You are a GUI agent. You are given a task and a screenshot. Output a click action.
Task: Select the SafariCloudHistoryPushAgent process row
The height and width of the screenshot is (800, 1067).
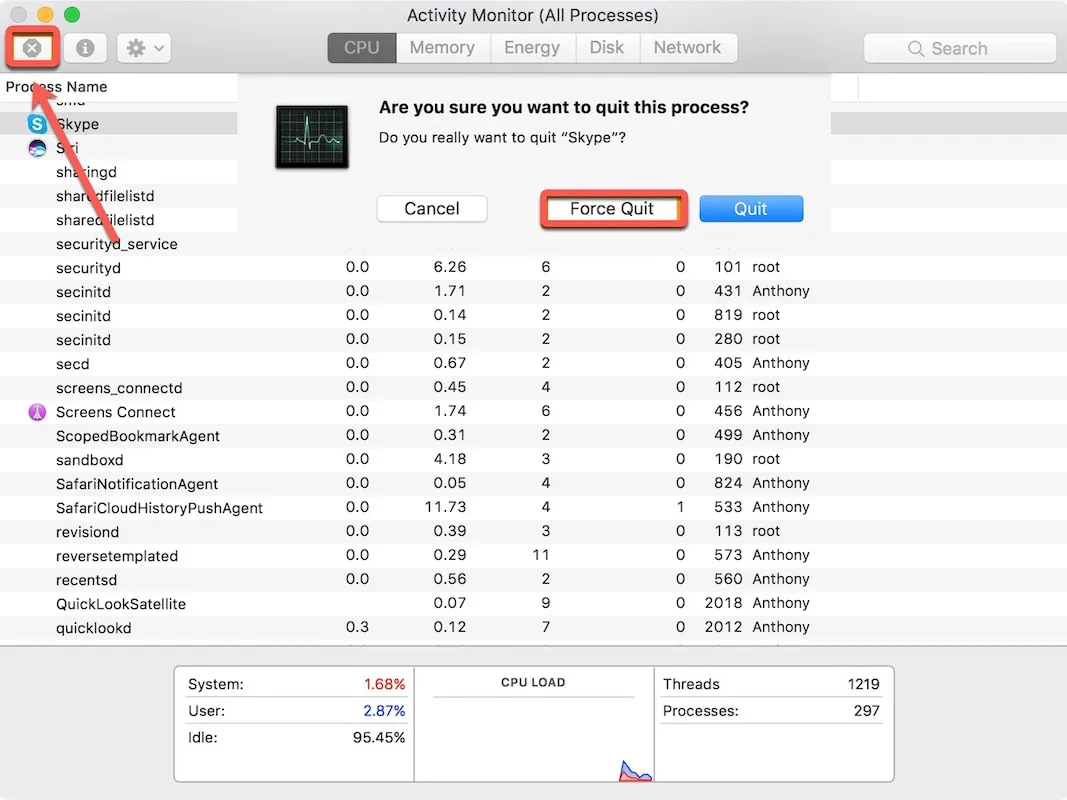pos(159,508)
